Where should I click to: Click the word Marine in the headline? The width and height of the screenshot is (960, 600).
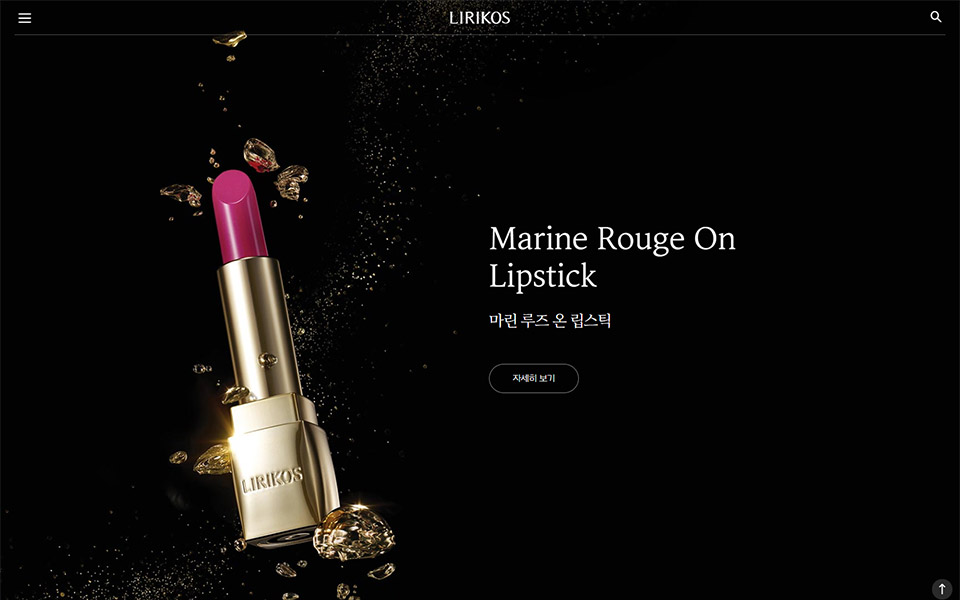click(x=538, y=238)
